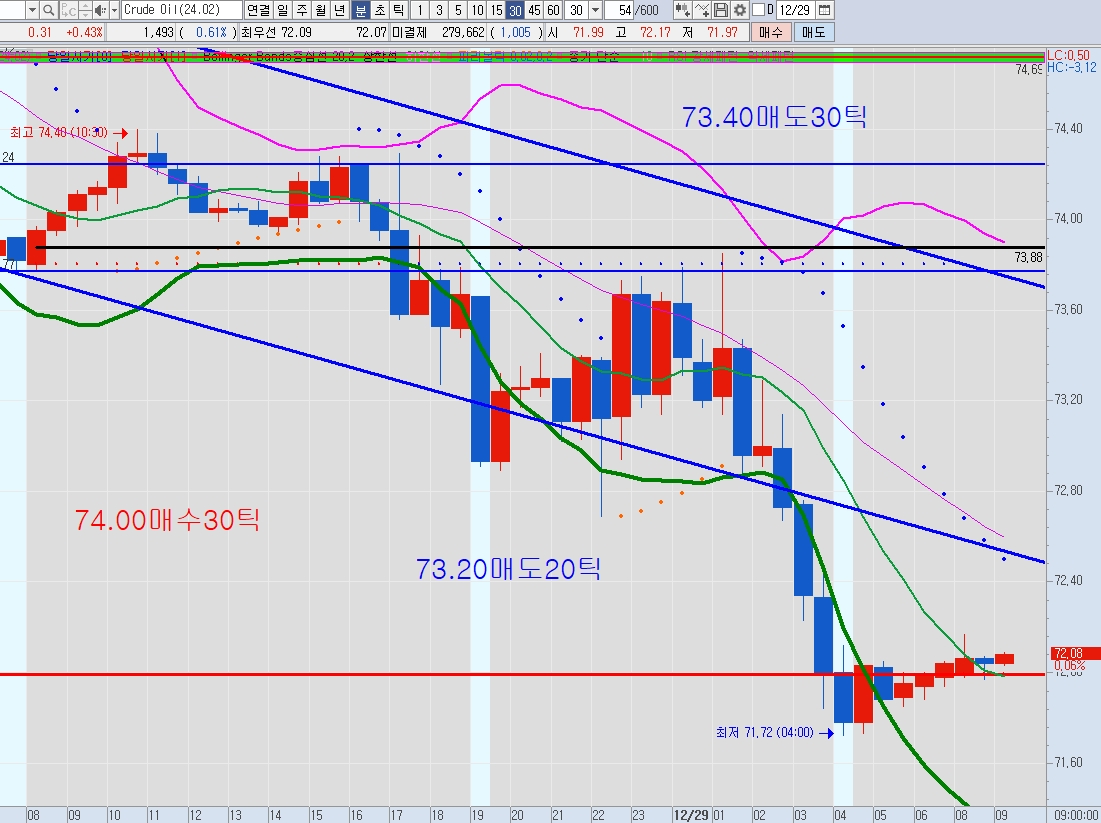Select the 60 minute interval tab

[x=552, y=10]
